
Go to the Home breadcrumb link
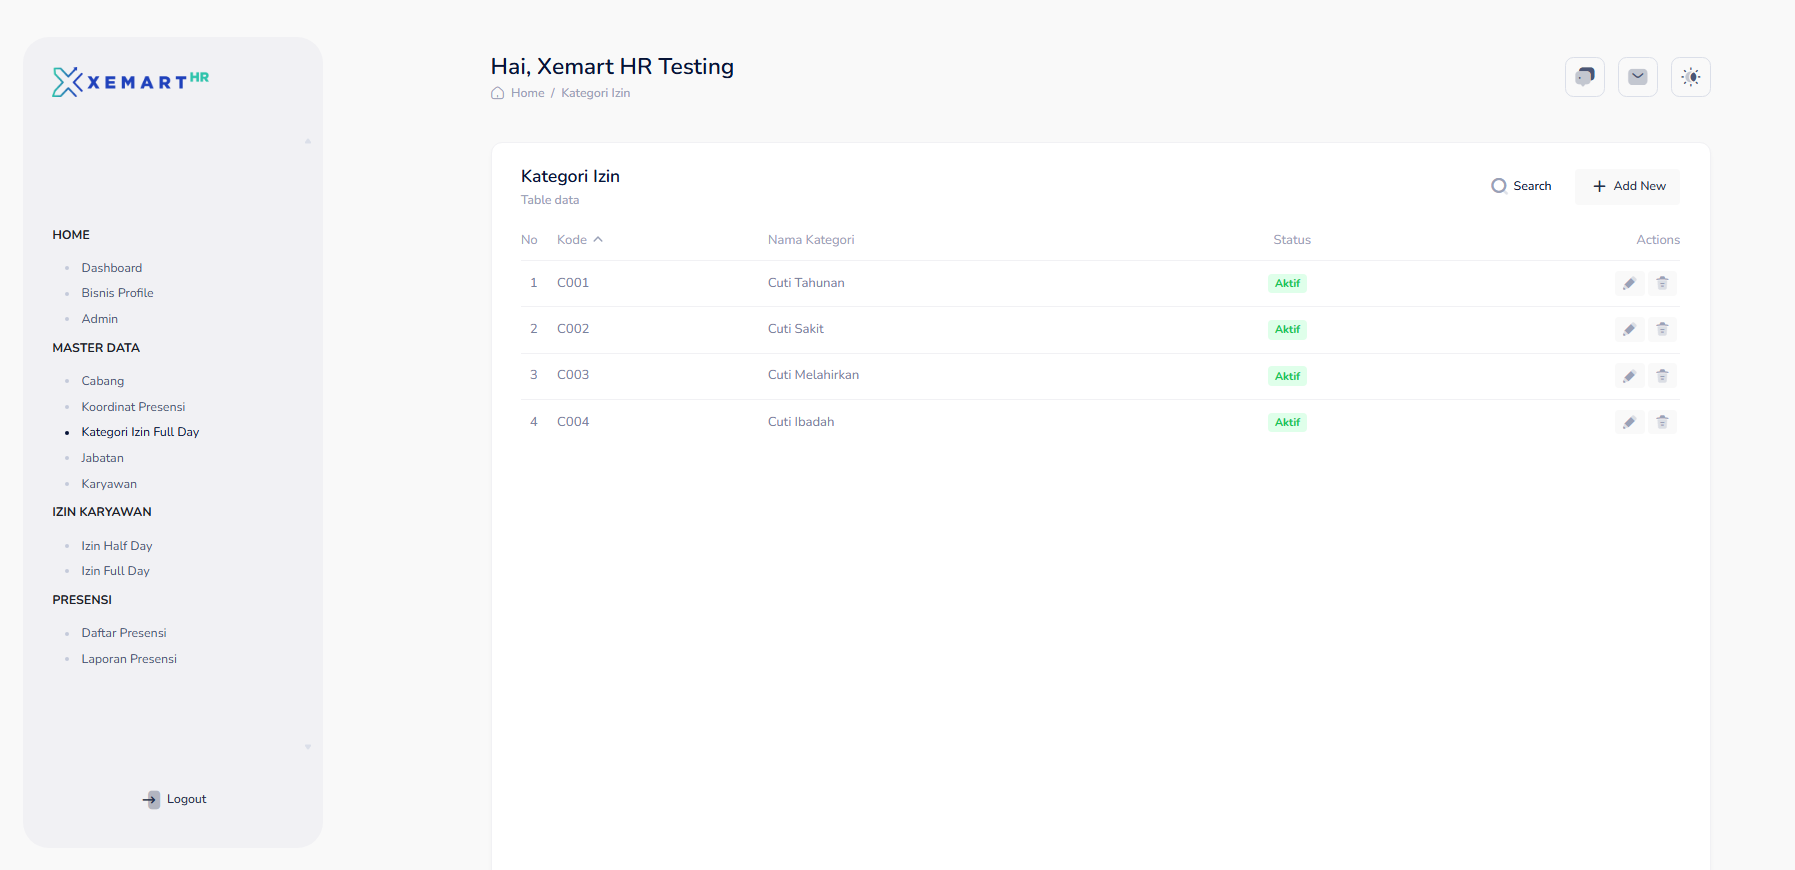pos(527,93)
